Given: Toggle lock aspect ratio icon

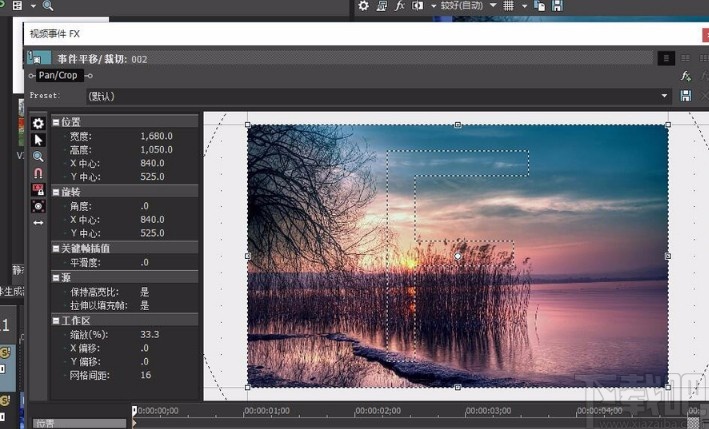Looking at the screenshot, I should point(38,190).
